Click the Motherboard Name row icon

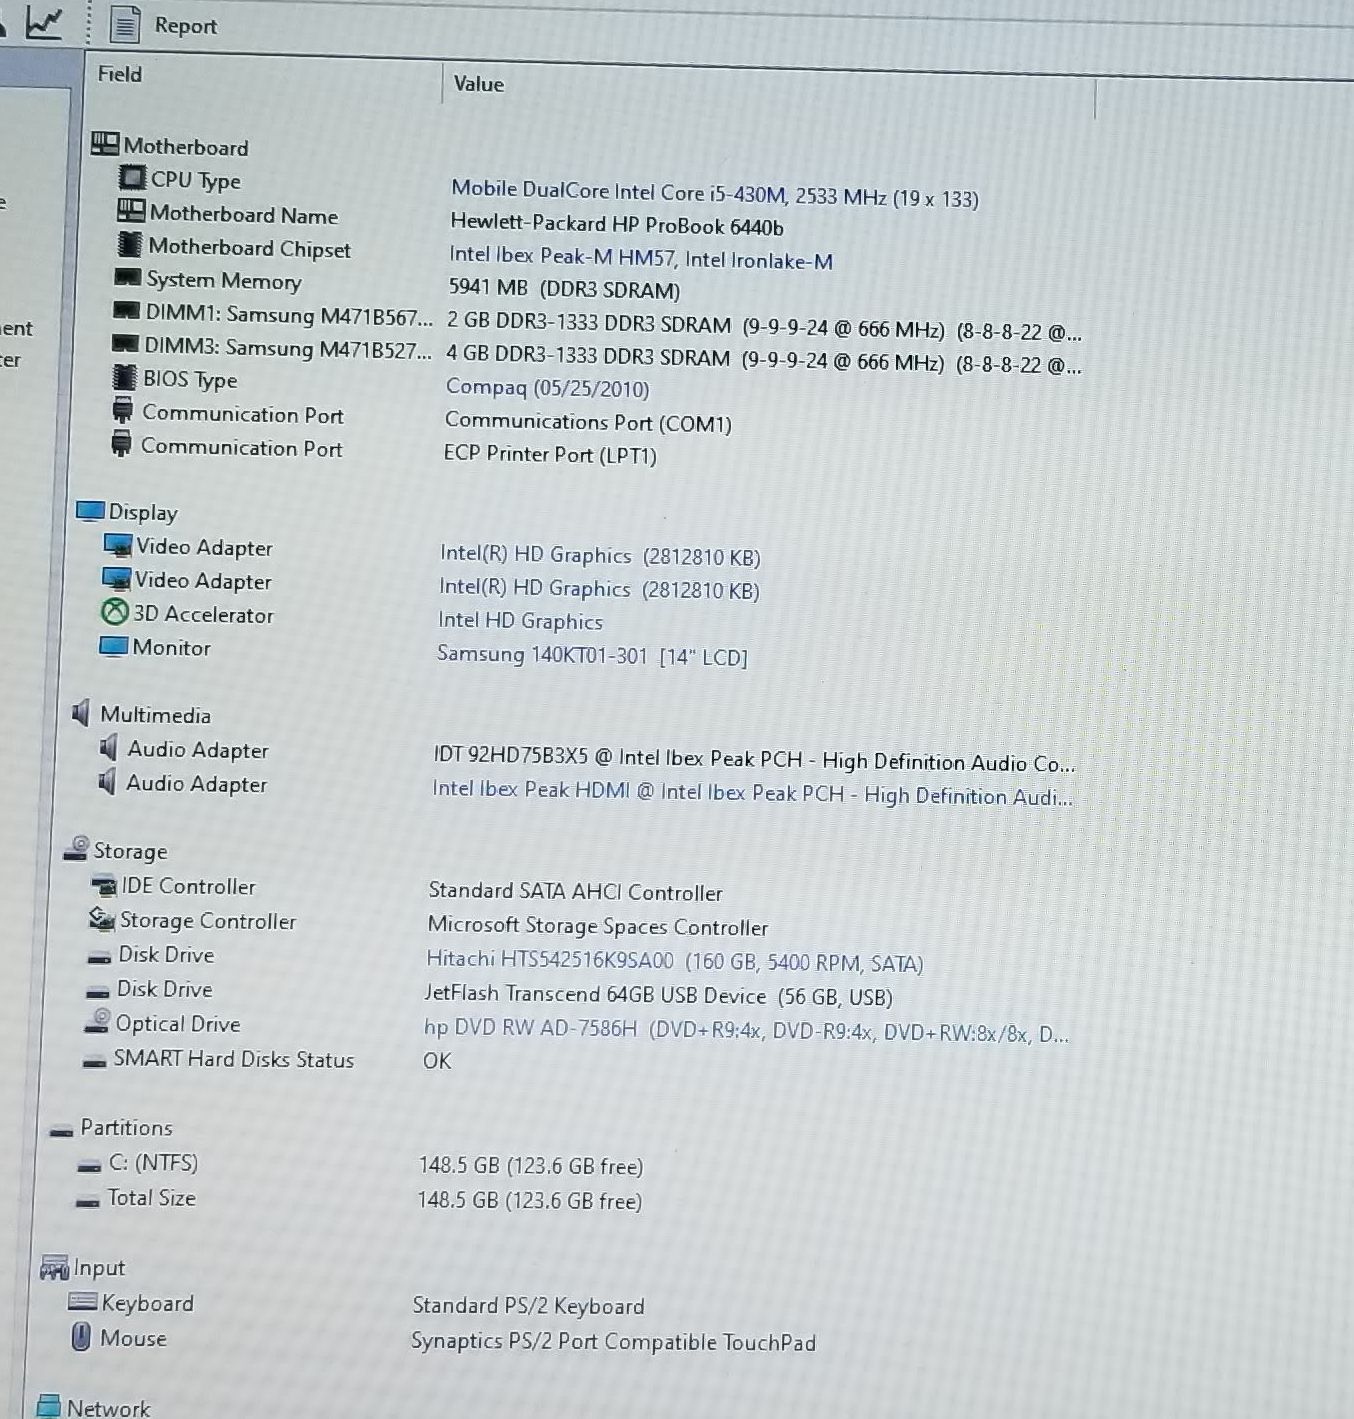(x=130, y=211)
